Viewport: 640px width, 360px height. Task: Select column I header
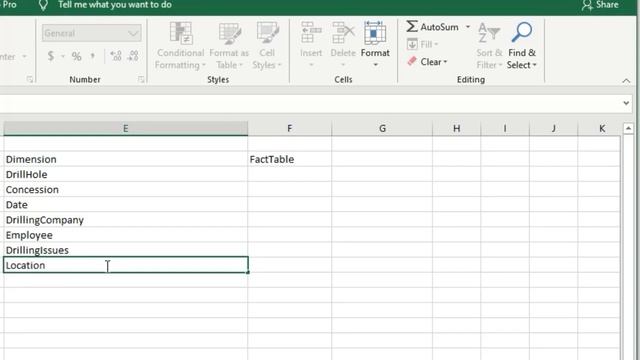coord(505,129)
